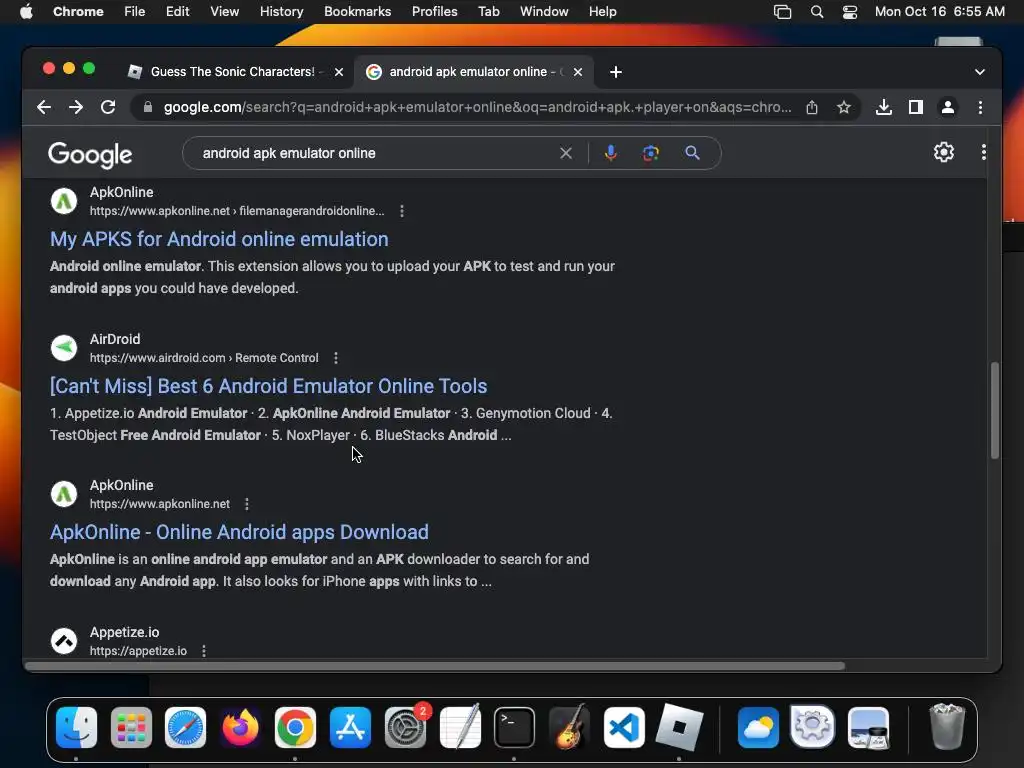Open the Help menu

(602, 12)
